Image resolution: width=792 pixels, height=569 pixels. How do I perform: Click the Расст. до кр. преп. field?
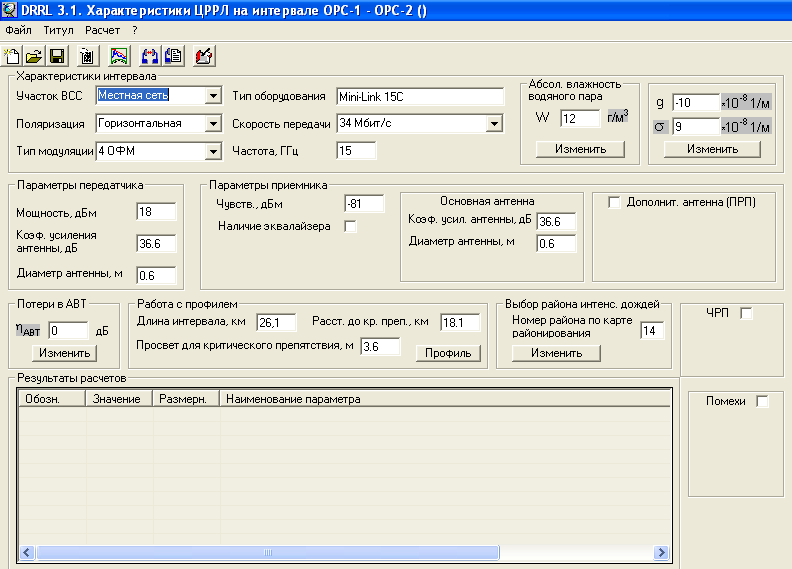click(x=460, y=323)
